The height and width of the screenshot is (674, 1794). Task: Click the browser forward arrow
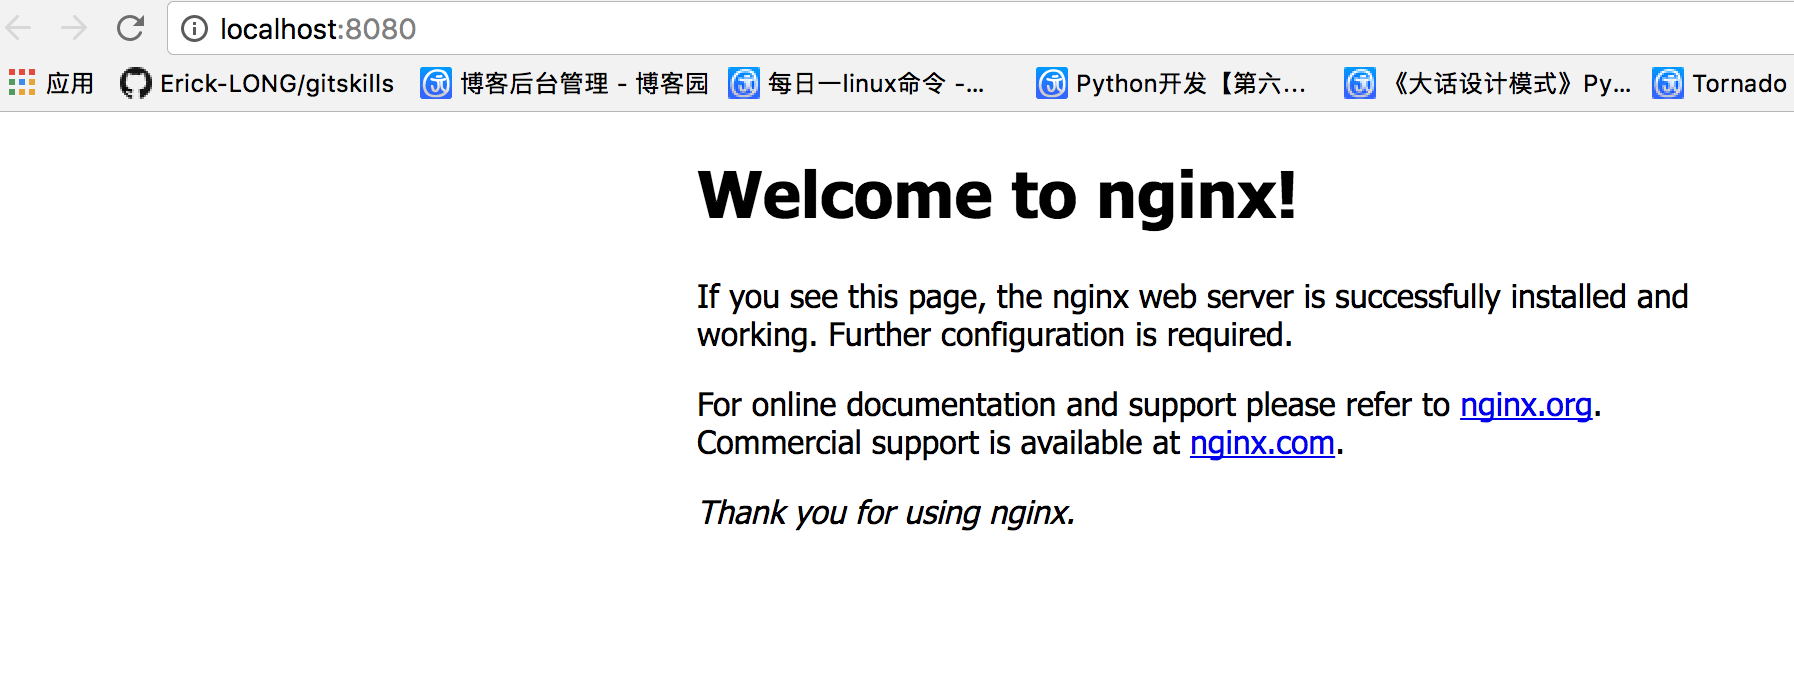coord(74,28)
